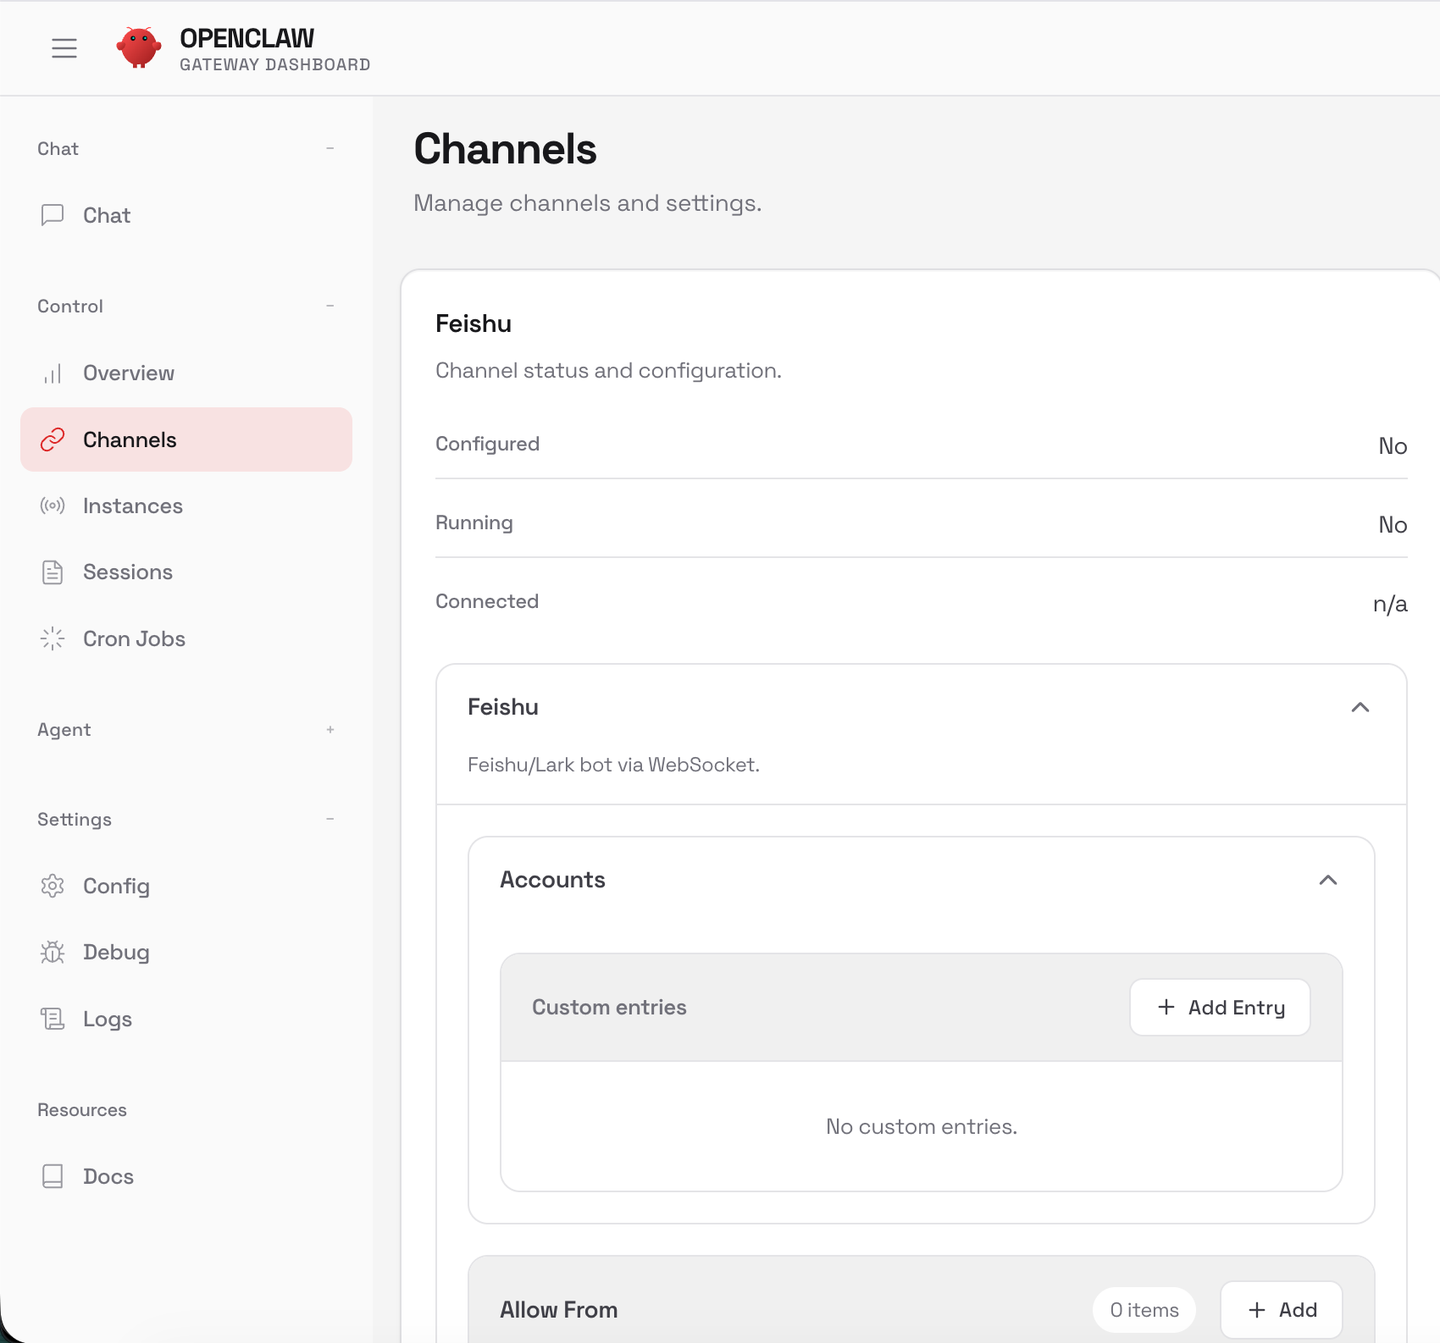Image resolution: width=1440 pixels, height=1343 pixels.
Task: Click the Debug bug icon
Action: click(x=53, y=952)
